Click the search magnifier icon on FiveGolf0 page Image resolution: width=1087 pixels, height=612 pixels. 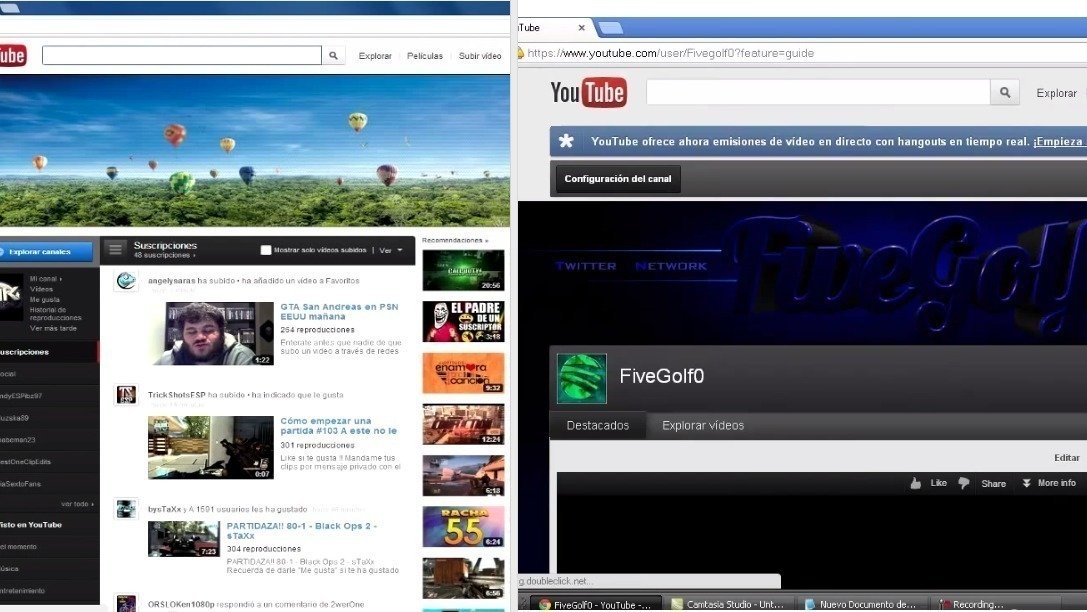1004,91
